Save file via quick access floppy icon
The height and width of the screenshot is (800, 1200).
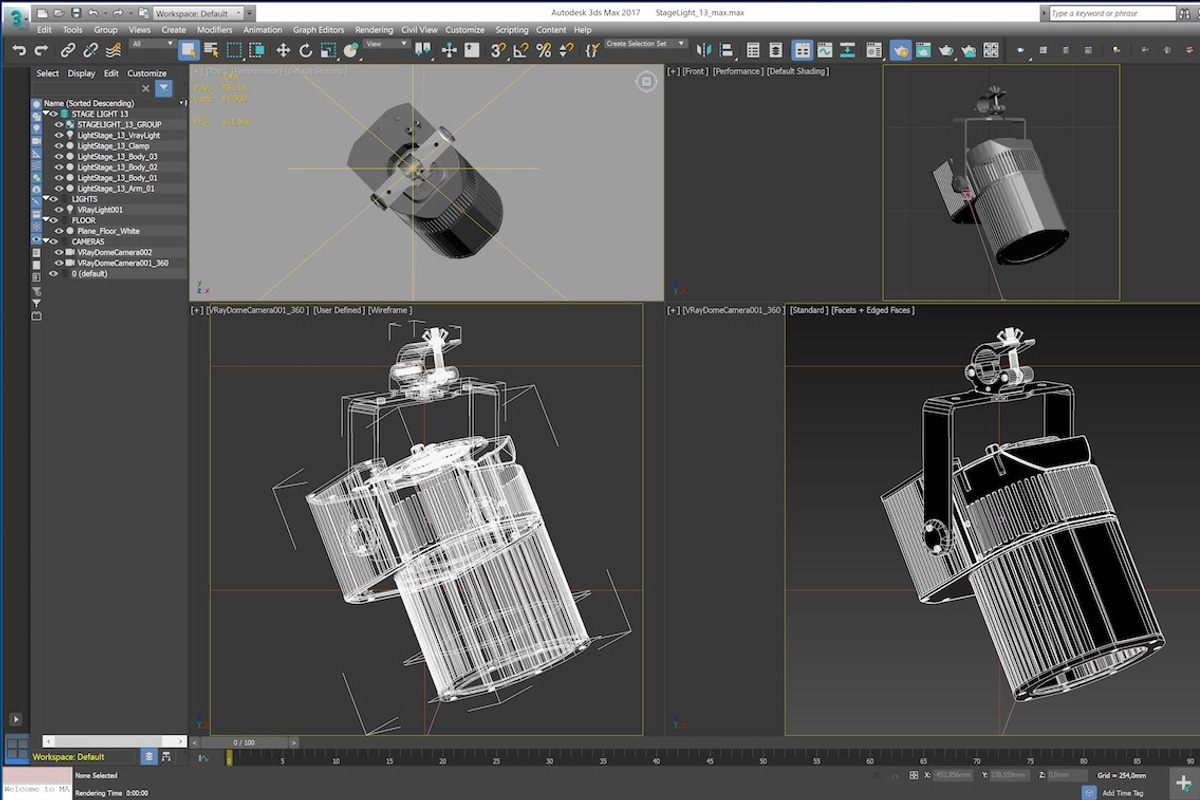click(76, 13)
